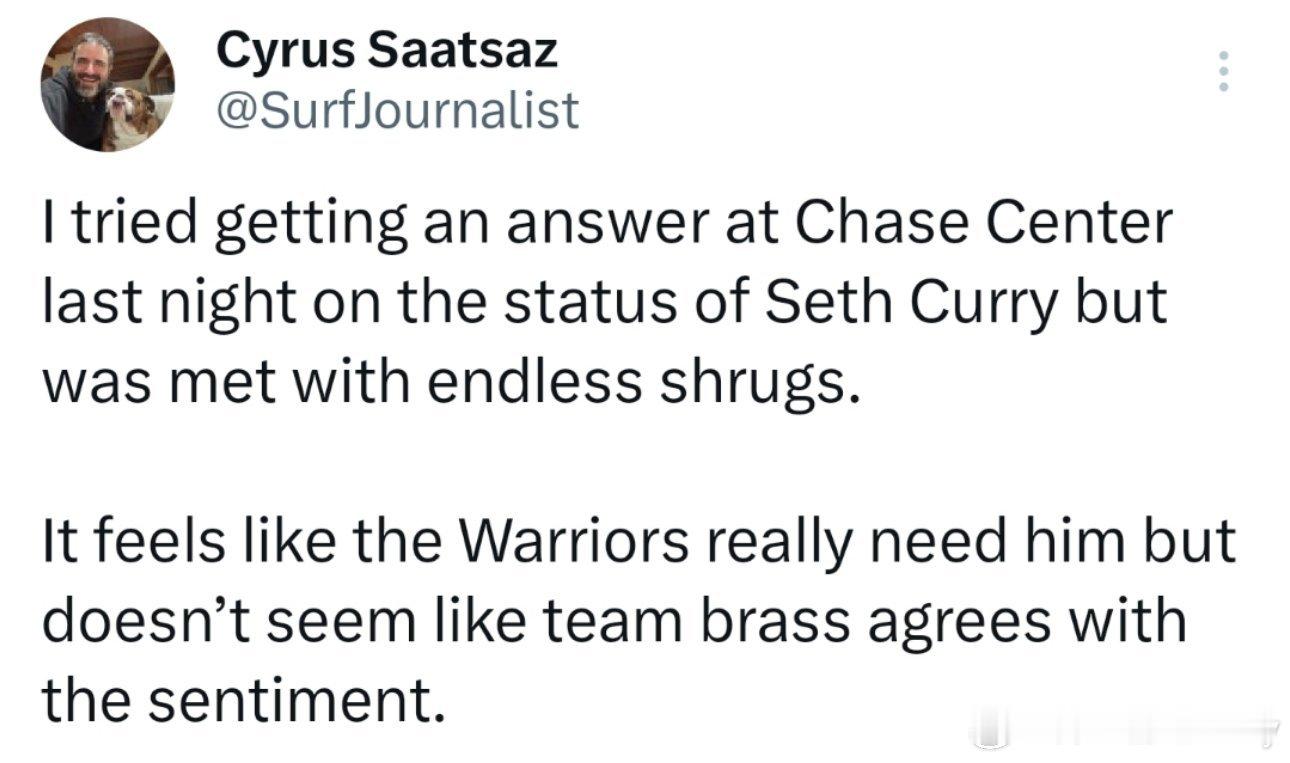Open the Cyrus Saatsaz display name
Image resolution: width=1290 pixels, height=763 pixels.
386,50
